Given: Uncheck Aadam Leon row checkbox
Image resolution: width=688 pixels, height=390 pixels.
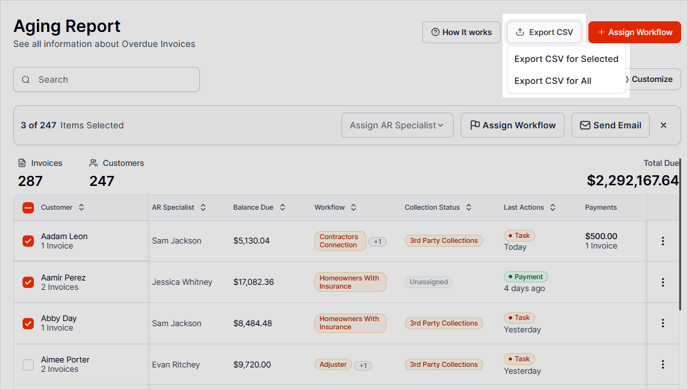Looking at the screenshot, I should coord(28,241).
